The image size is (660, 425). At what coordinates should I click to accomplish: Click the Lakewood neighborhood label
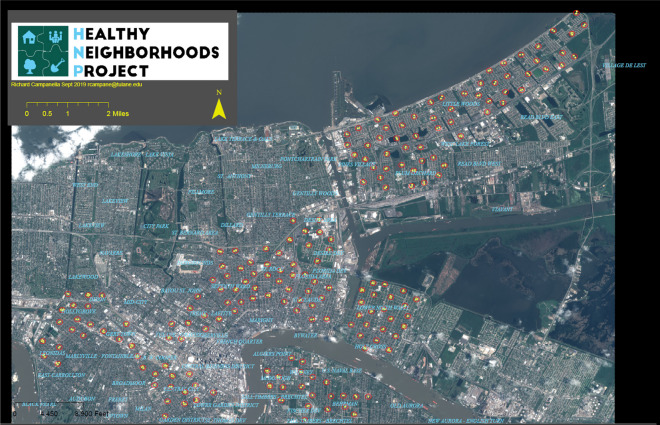pos(82,277)
